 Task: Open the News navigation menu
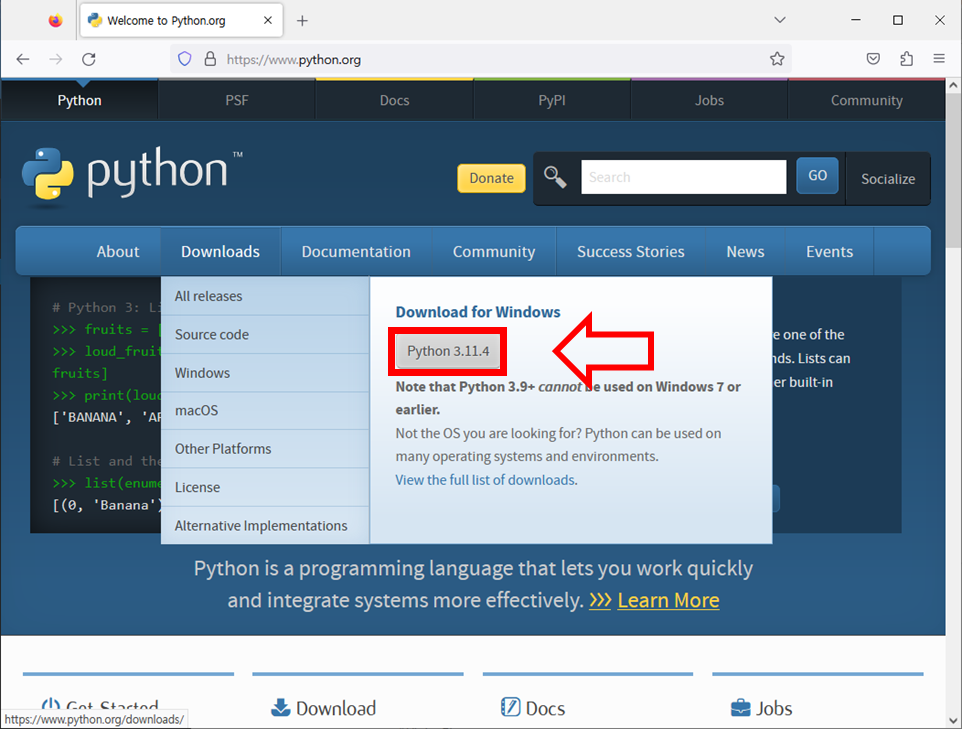(745, 252)
